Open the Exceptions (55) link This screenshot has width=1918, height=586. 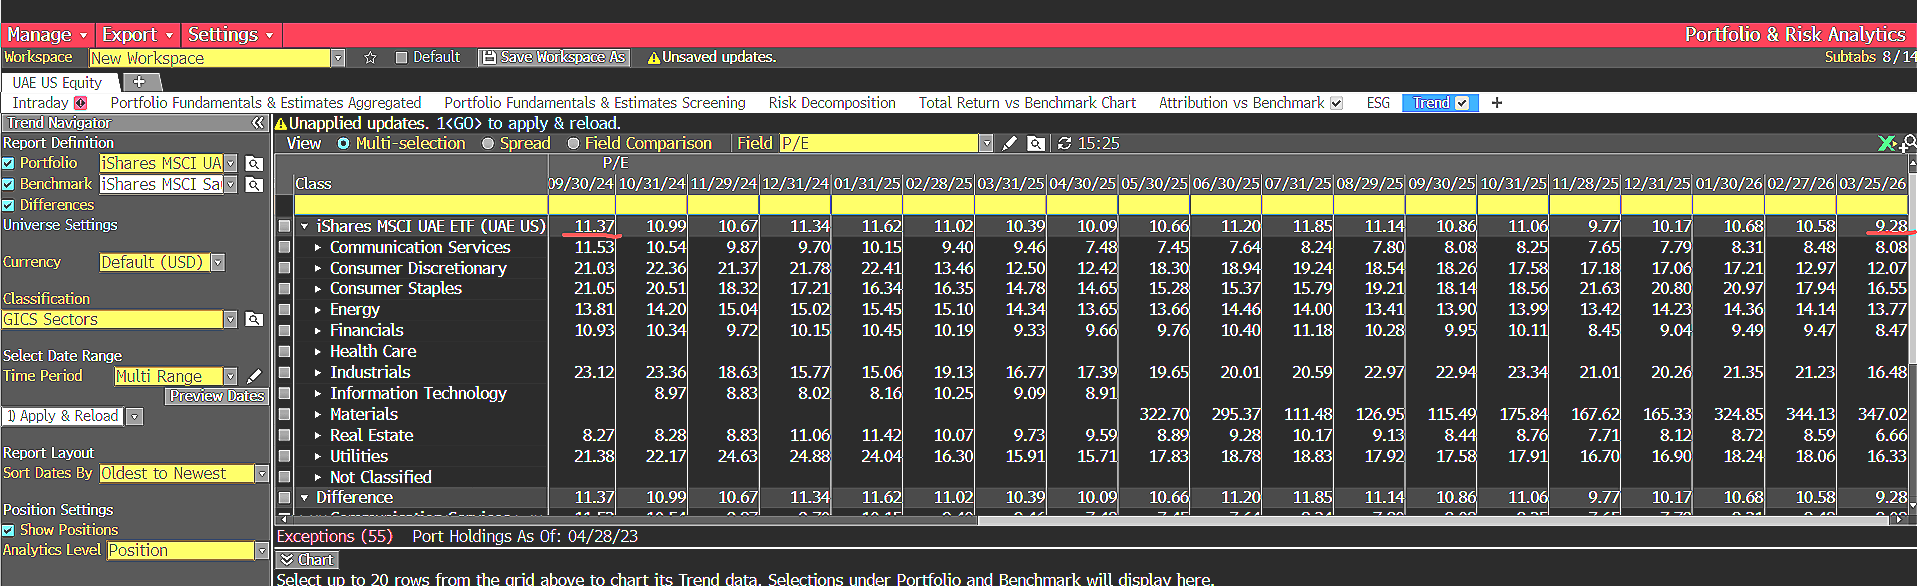(335, 537)
